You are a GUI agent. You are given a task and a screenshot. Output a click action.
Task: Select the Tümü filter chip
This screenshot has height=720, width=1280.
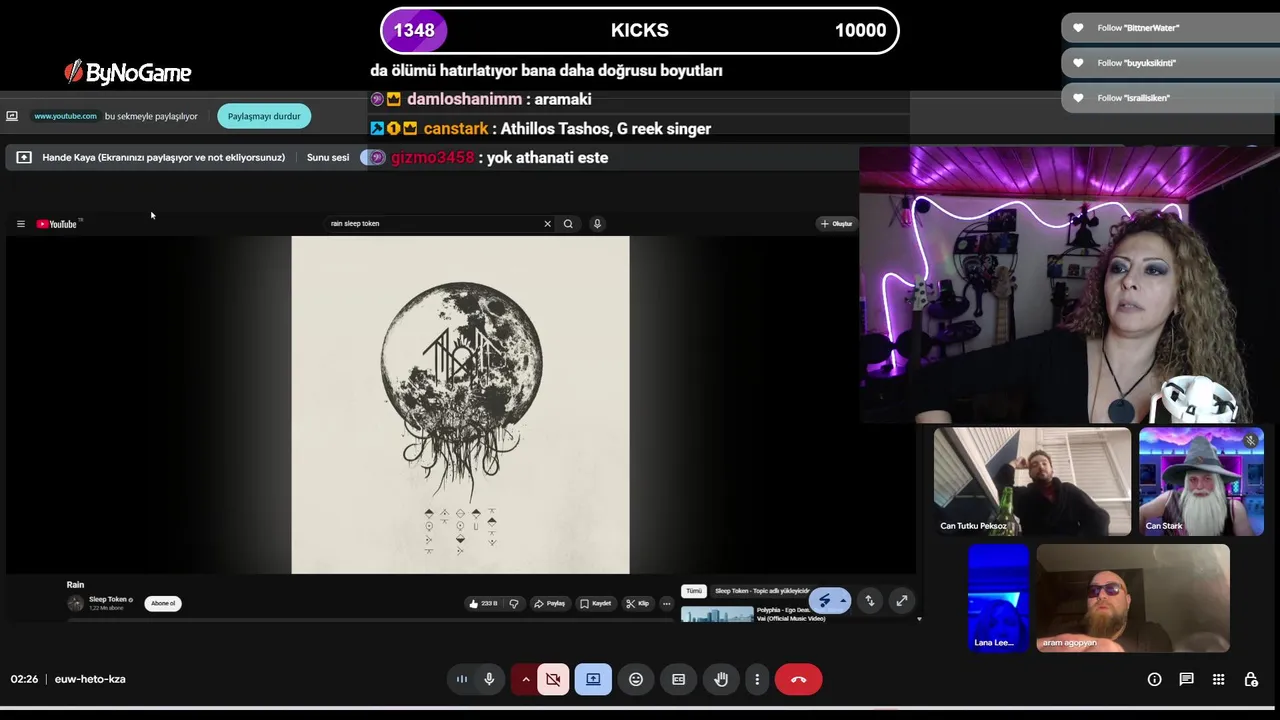pos(694,591)
